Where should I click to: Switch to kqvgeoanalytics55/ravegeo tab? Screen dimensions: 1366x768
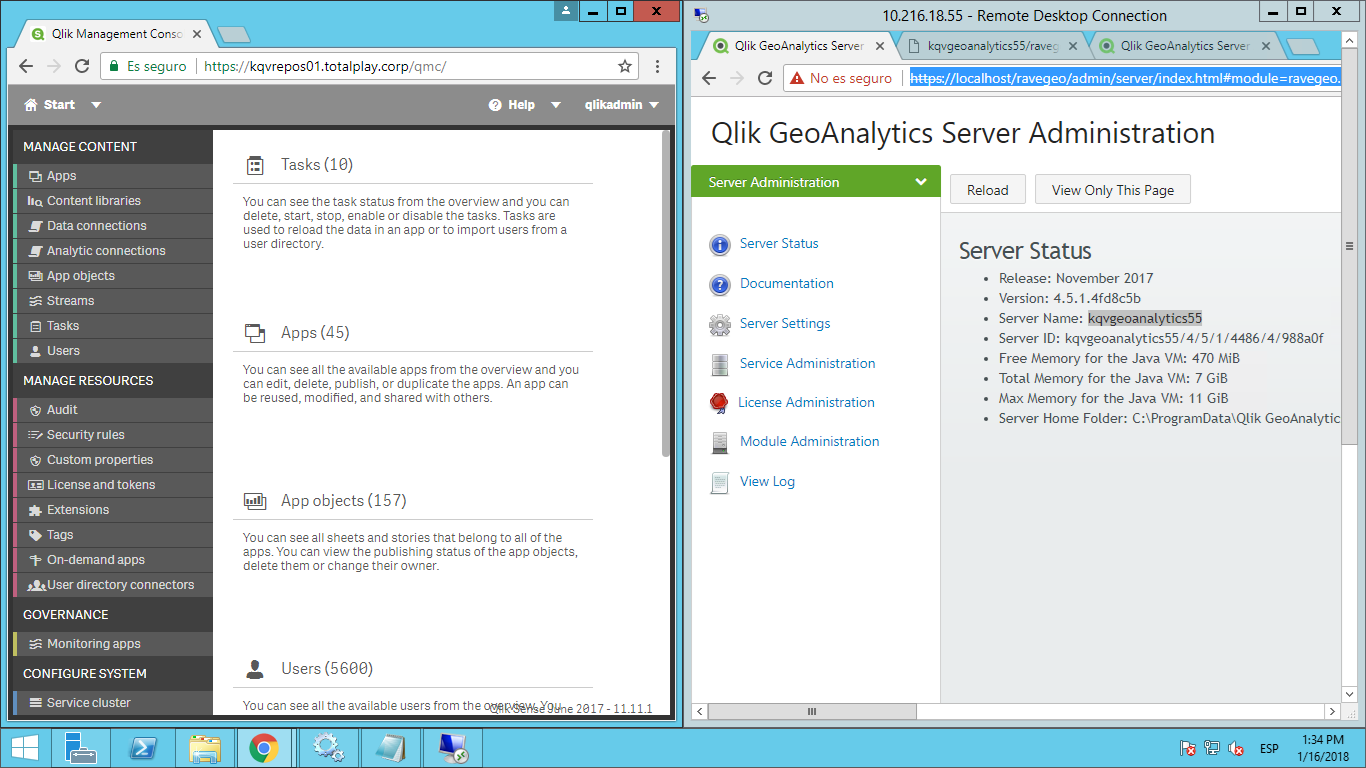[x=991, y=46]
